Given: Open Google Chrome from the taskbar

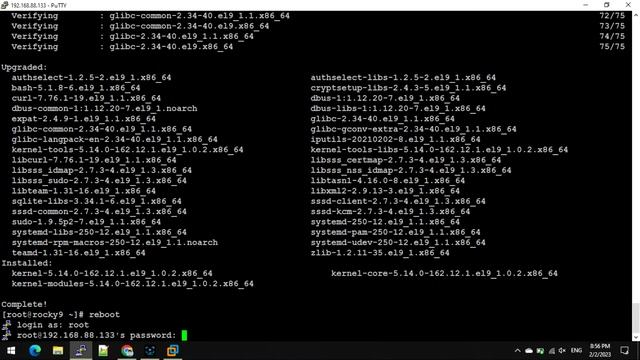Looking at the screenshot, I should (x=127, y=351).
